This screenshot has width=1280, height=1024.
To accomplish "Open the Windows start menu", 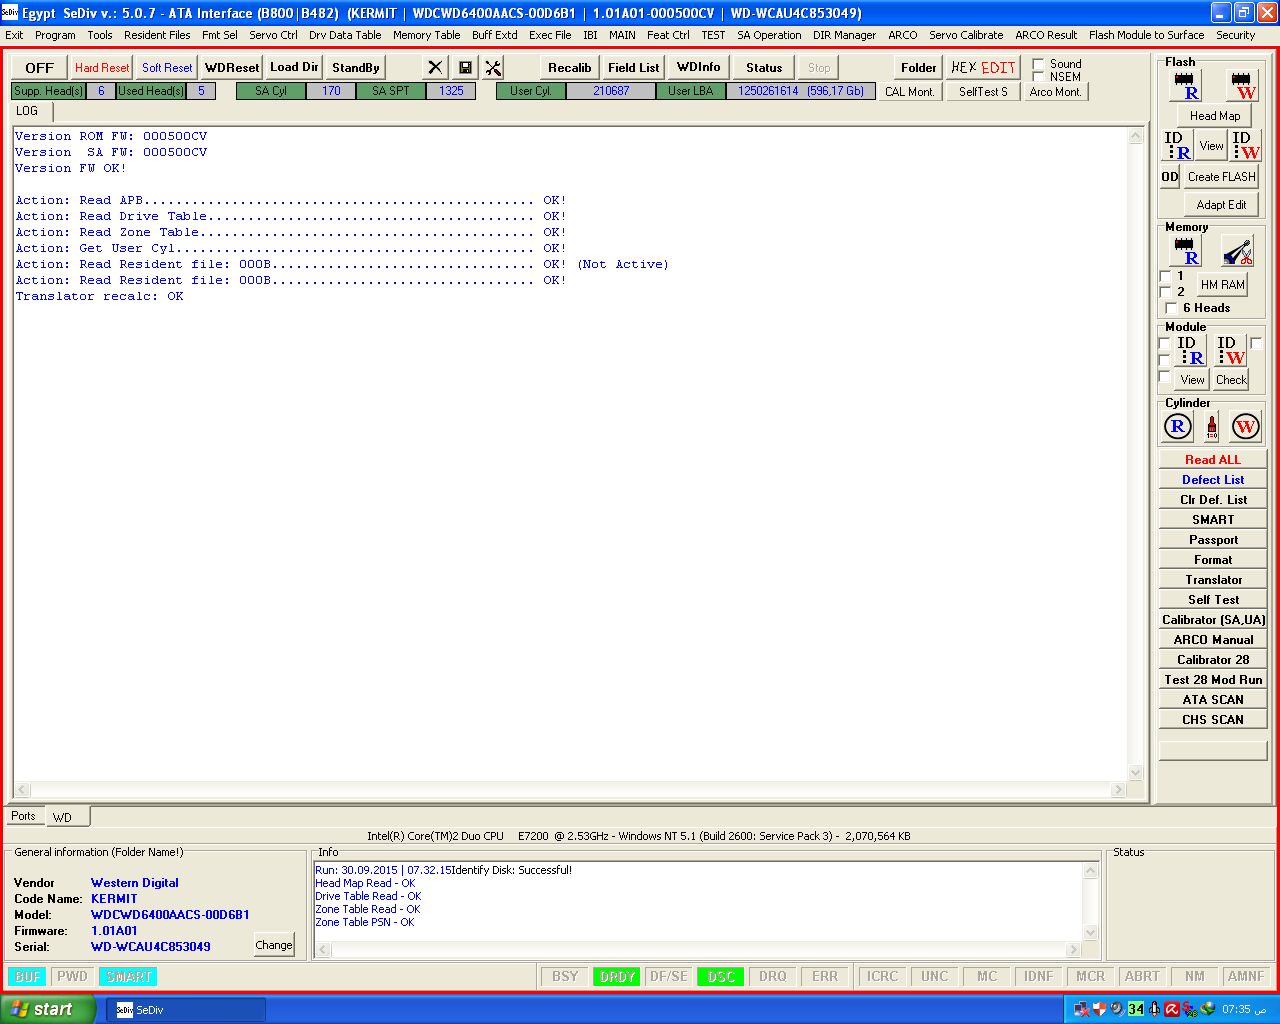I will [46, 1009].
